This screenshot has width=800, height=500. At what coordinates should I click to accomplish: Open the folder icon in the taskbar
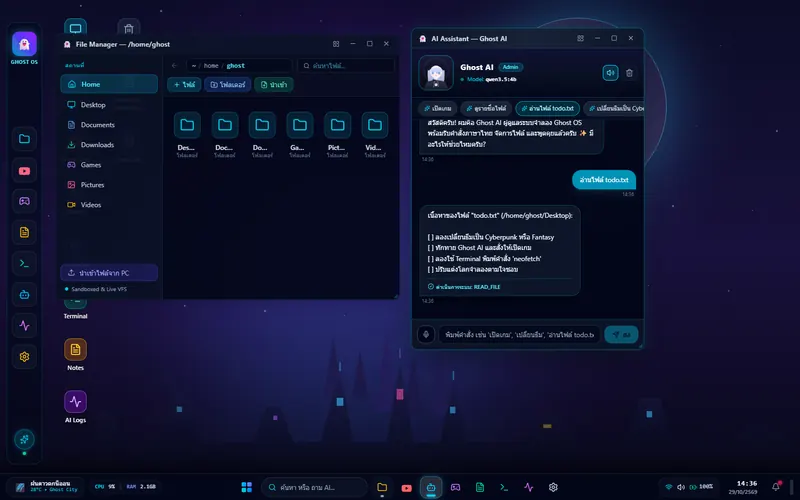coord(382,487)
